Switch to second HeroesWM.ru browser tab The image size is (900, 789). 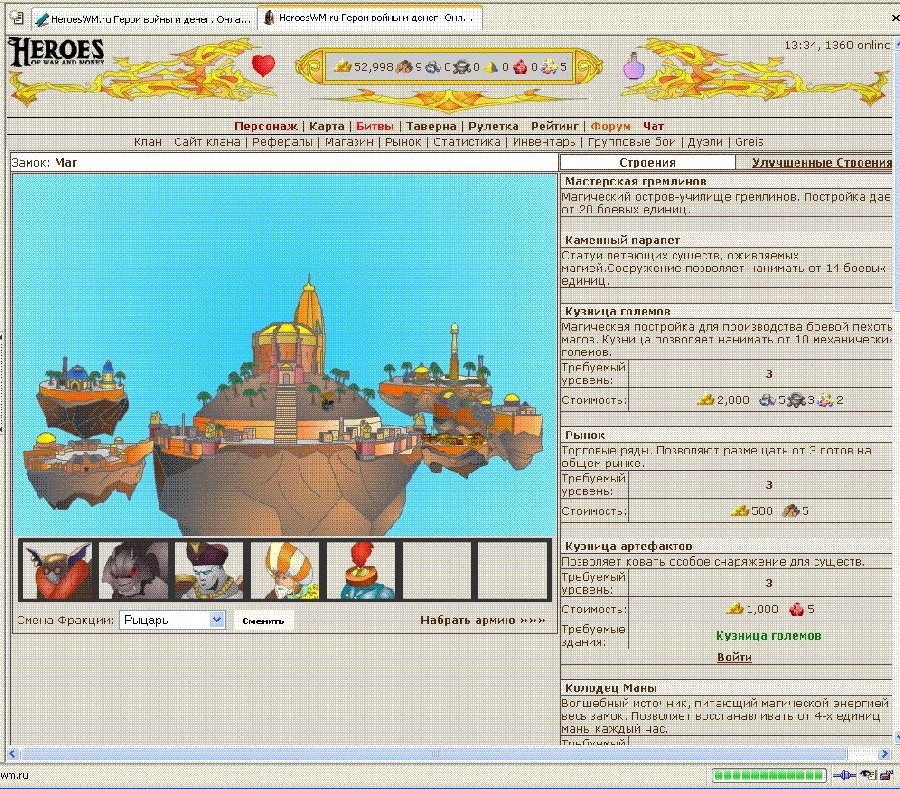coord(370,18)
